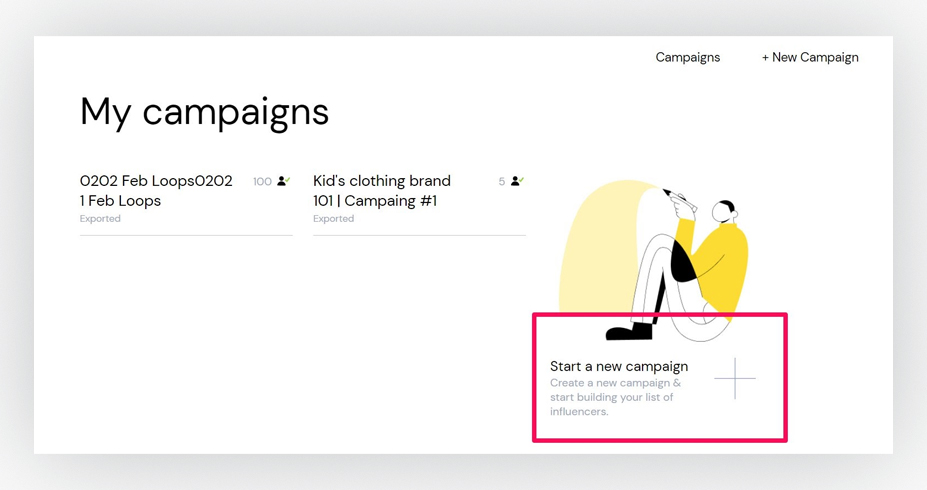The height and width of the screenshot is (490, 927).
Task: Click the 5 influencer count
Action: click(501, 181)
